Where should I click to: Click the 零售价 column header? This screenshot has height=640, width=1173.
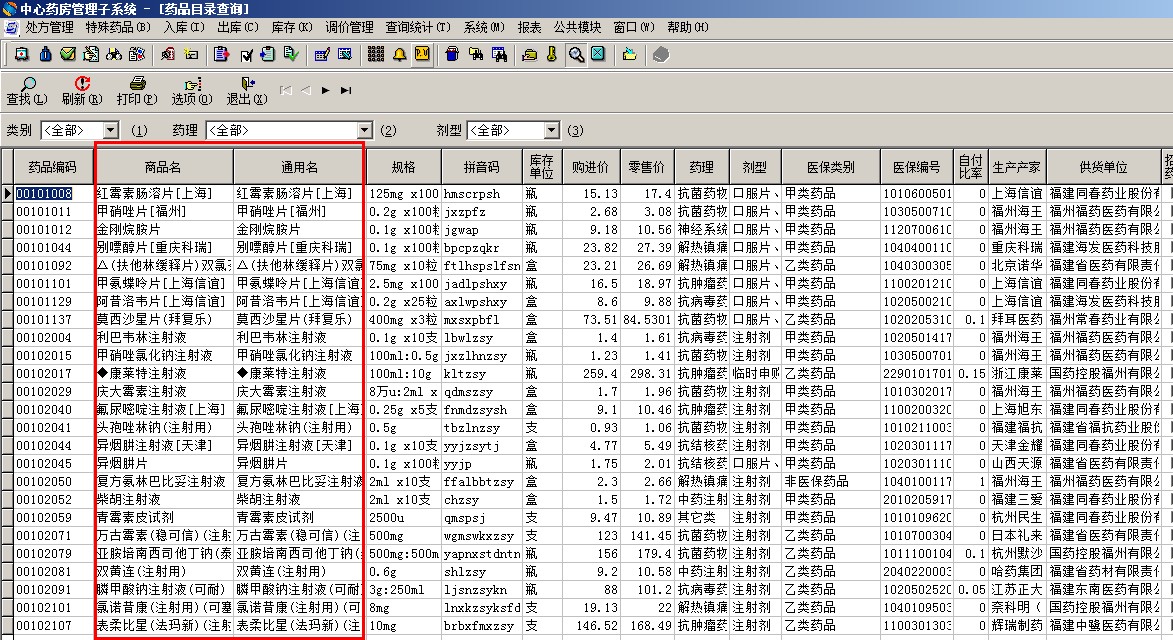point(646,167)
